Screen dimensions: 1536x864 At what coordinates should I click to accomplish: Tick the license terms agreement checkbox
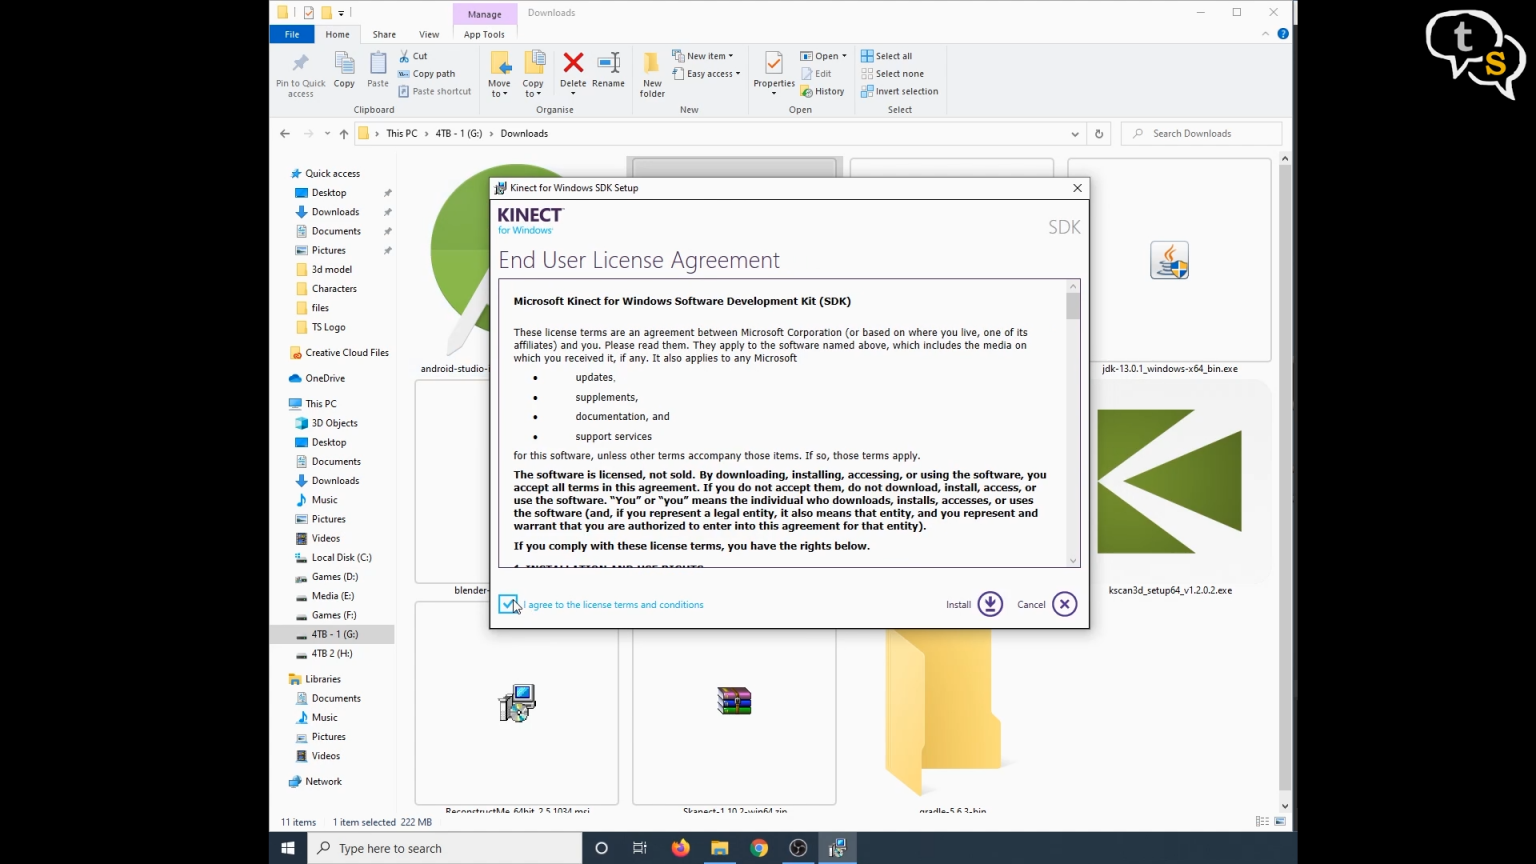tap(508, 604)
